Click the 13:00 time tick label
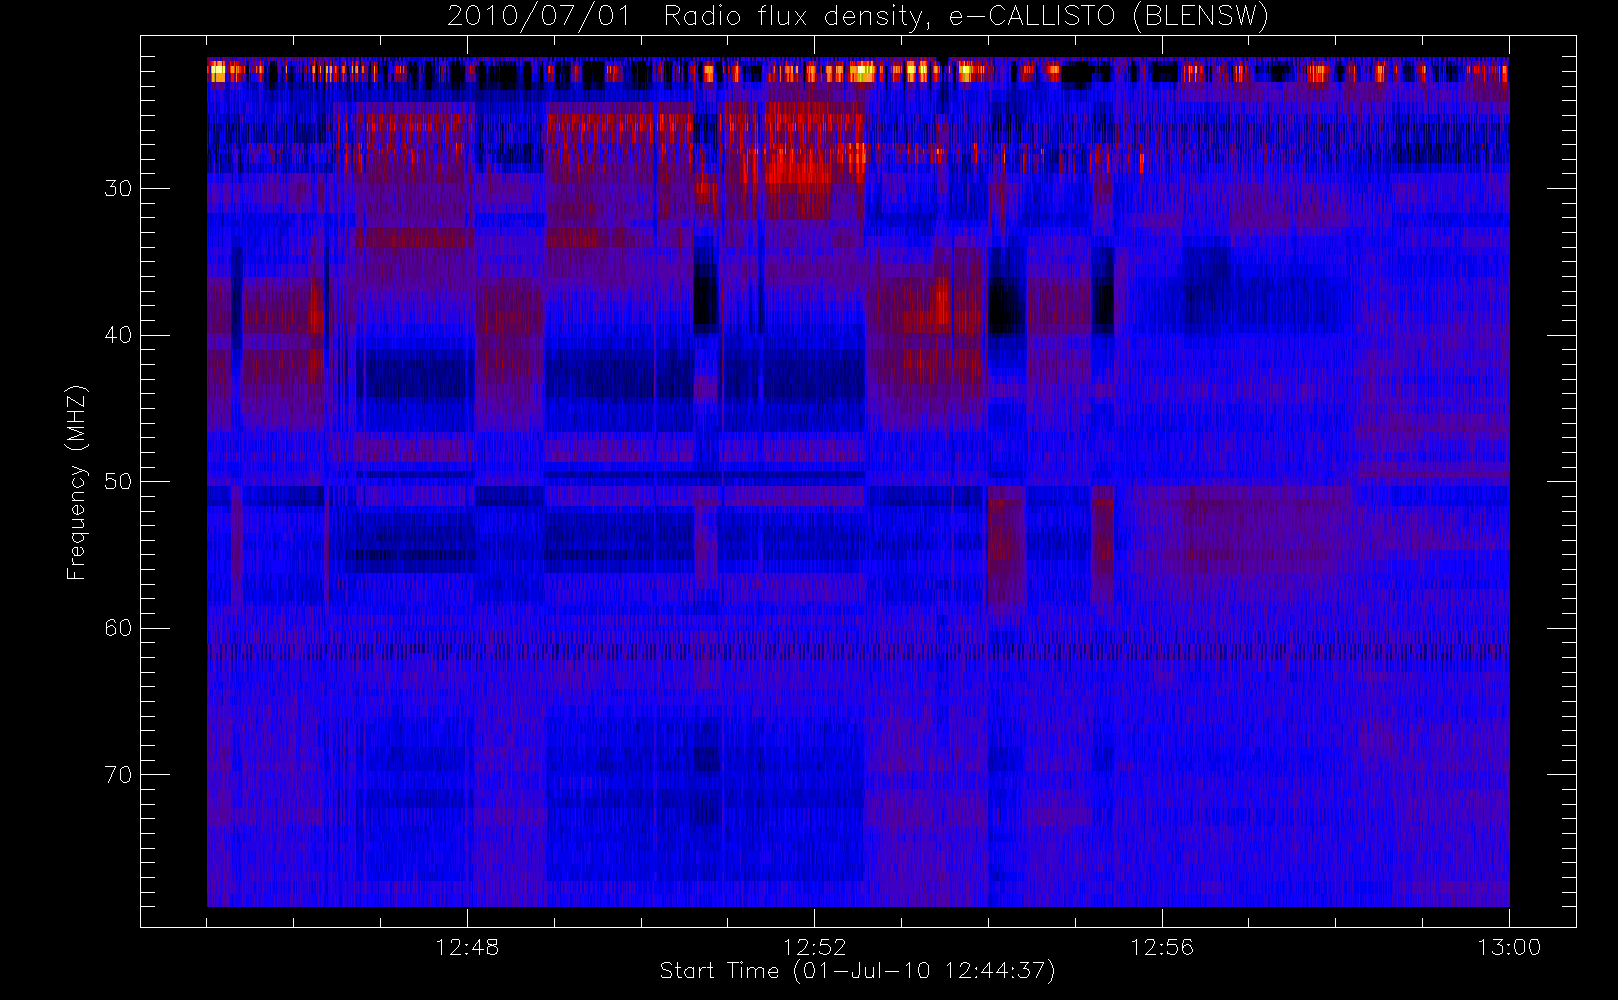Image resolution: width=1618 pixels, height=1000 pixels. click(1509, 947)
